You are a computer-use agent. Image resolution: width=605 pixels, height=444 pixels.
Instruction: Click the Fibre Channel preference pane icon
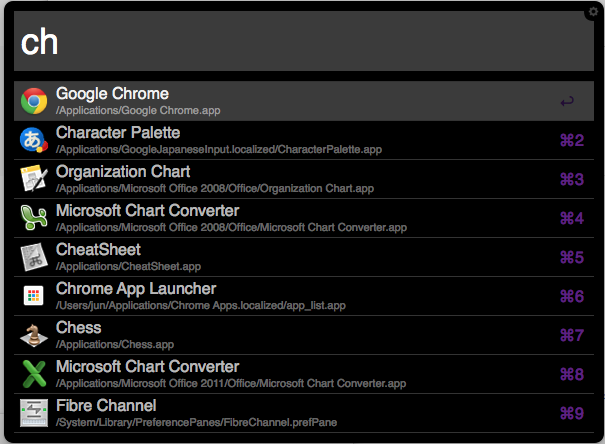click(x=34, y=413)
